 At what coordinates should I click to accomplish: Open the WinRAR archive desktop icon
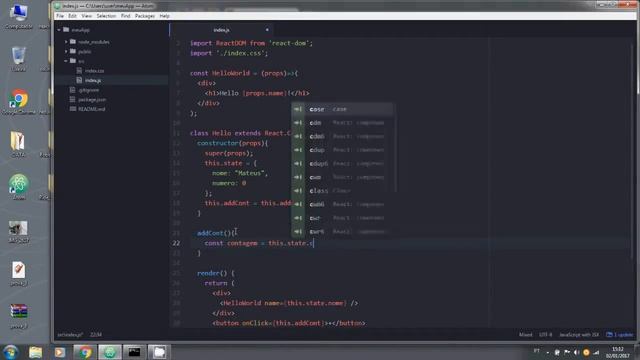click(18, 316)
